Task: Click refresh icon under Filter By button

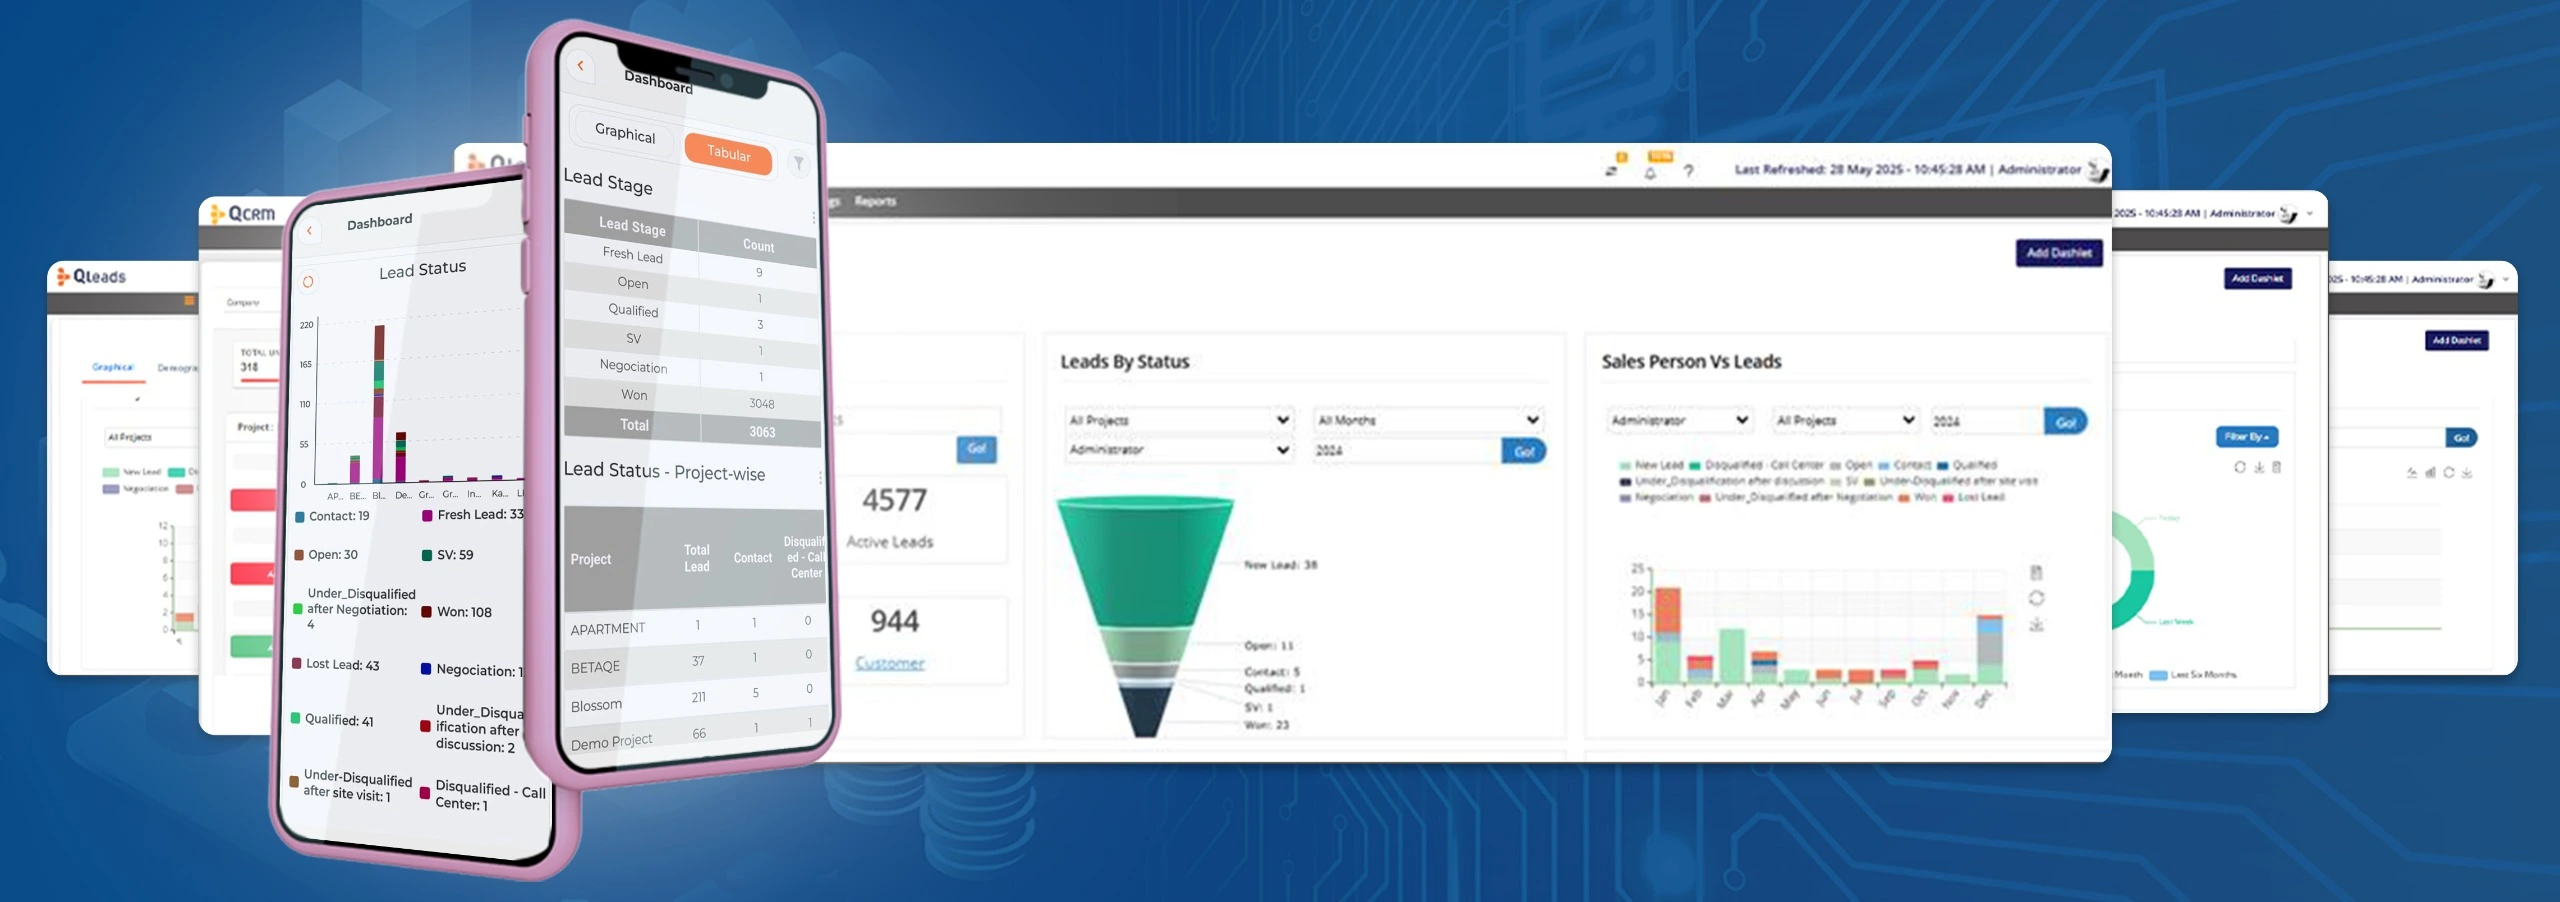Action: (x=2240, y=467)
